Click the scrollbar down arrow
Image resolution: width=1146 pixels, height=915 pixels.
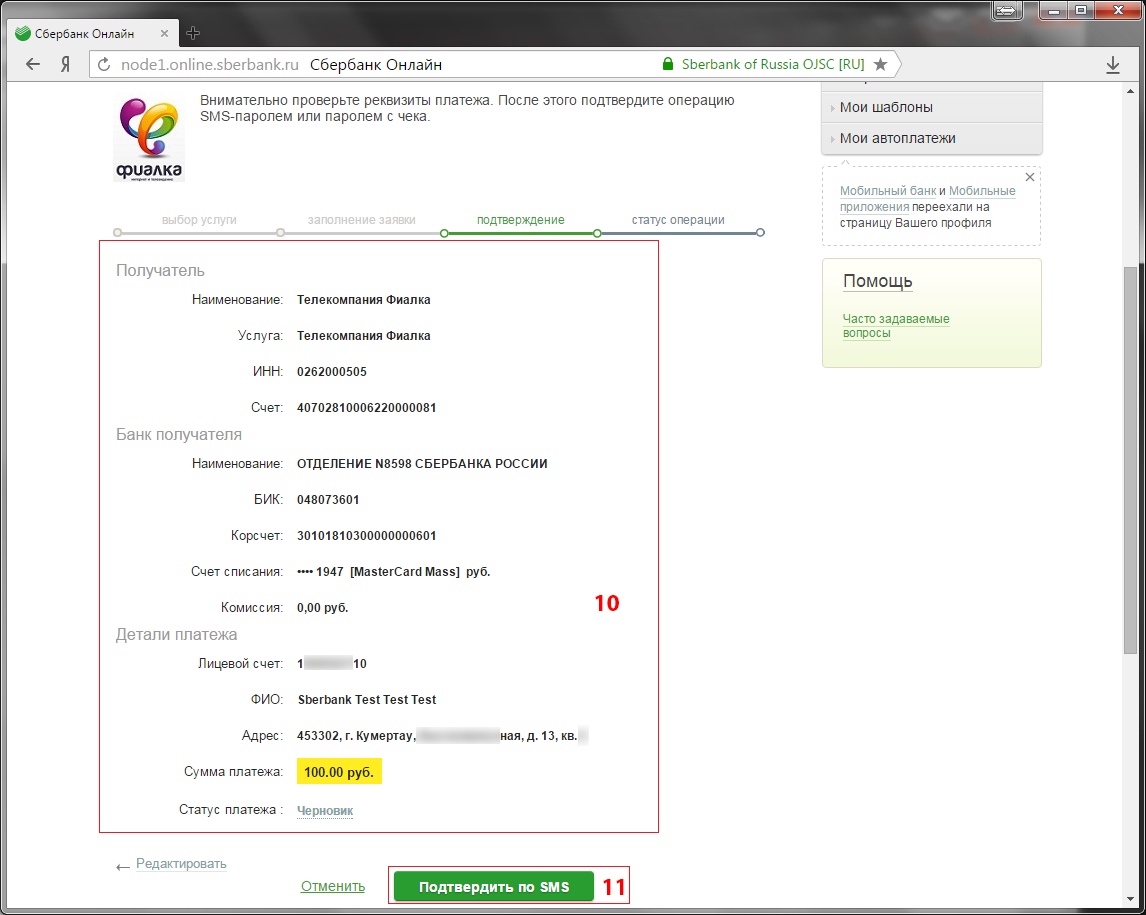(1131, 900)
